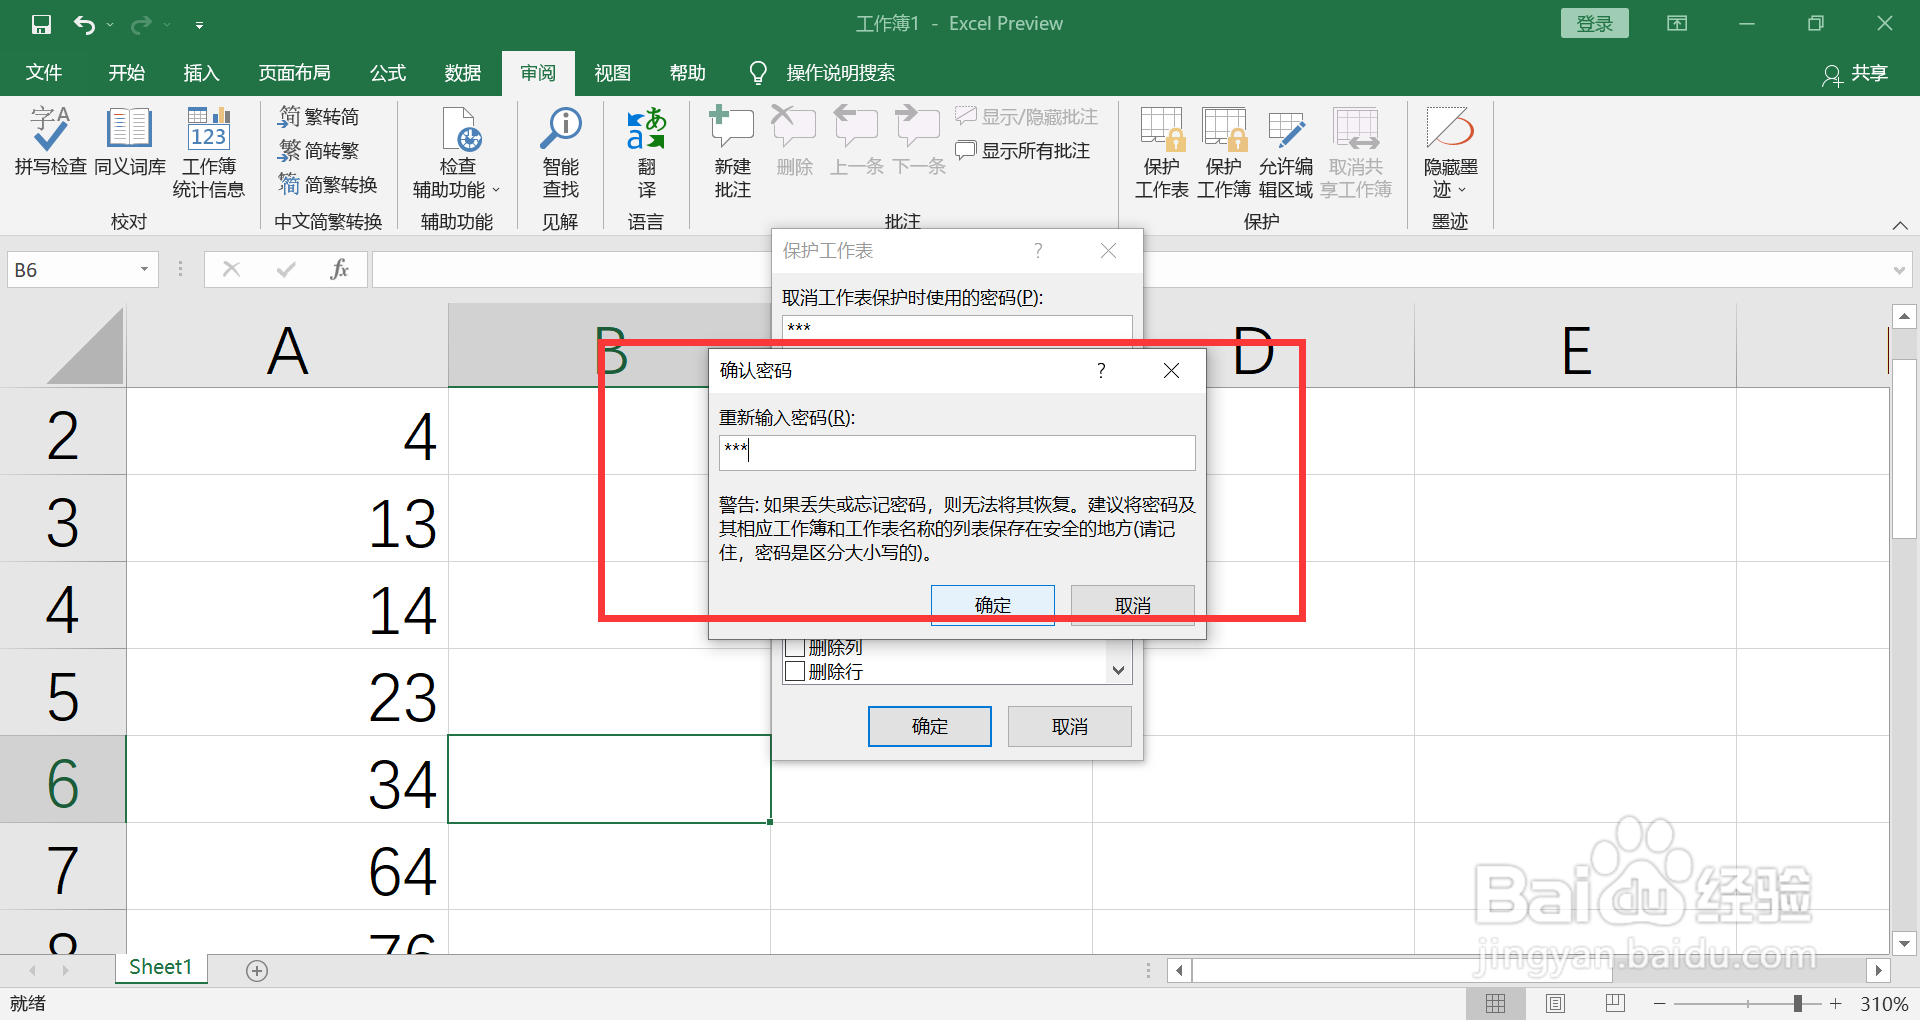Screen dimensions: 1920x1020
Task: Select column E header
Action: point(1575,348)
